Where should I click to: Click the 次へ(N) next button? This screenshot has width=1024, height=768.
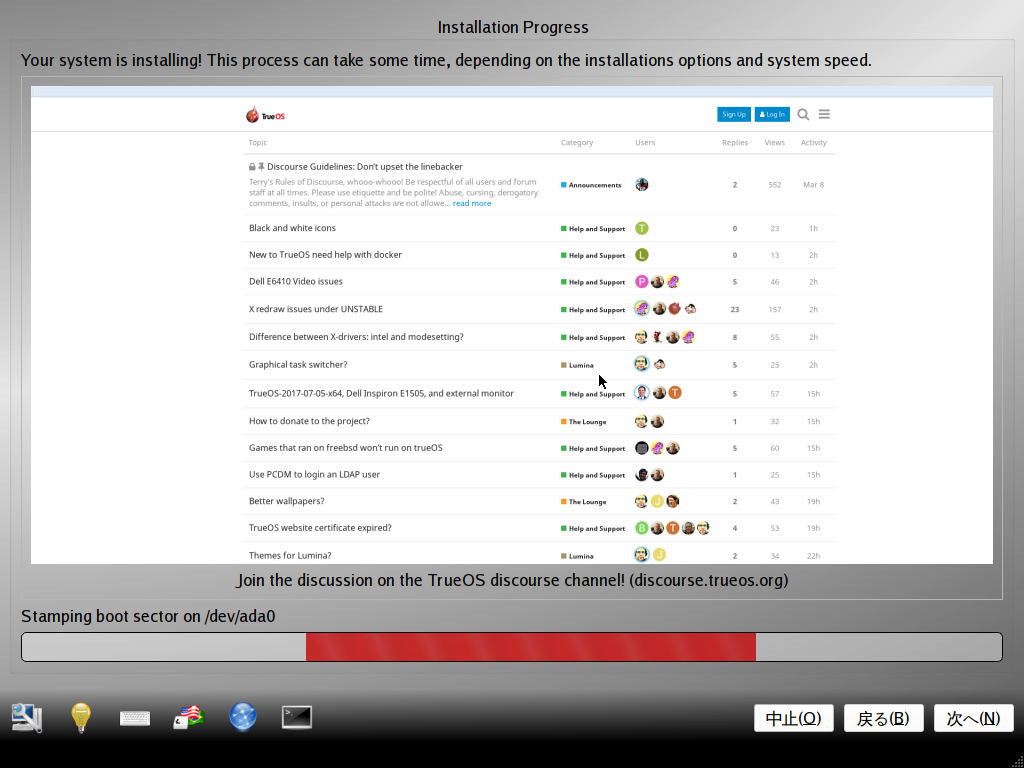click(x=974, y=718)
